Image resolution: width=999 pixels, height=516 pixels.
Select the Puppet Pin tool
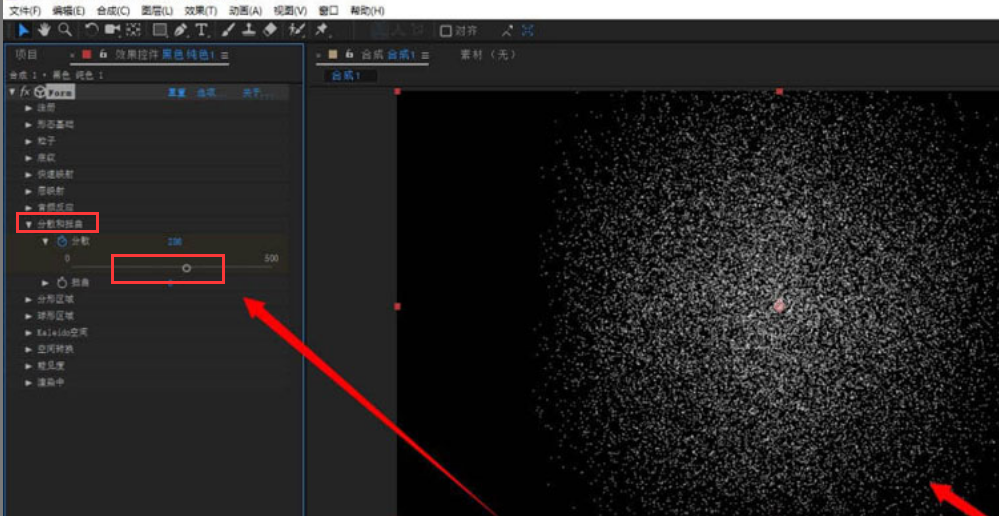pos(322,31)
